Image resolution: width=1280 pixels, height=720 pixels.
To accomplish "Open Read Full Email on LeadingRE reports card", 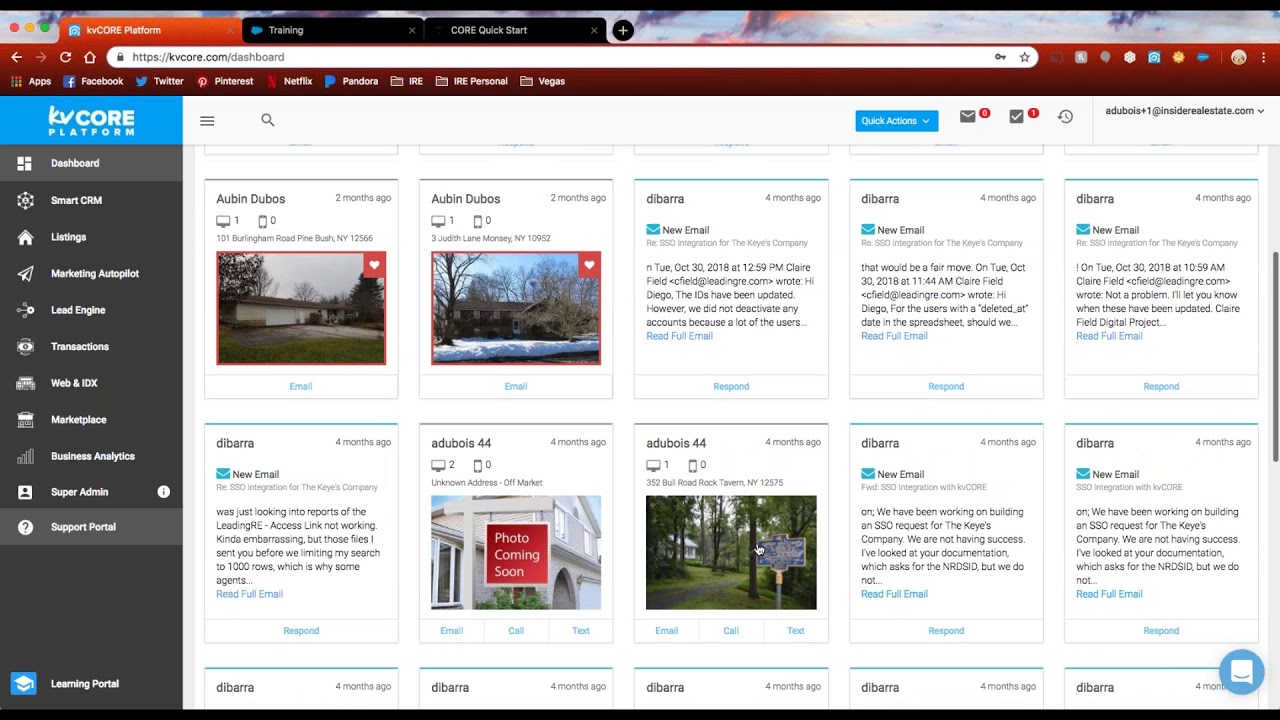I will coord(249,594).
